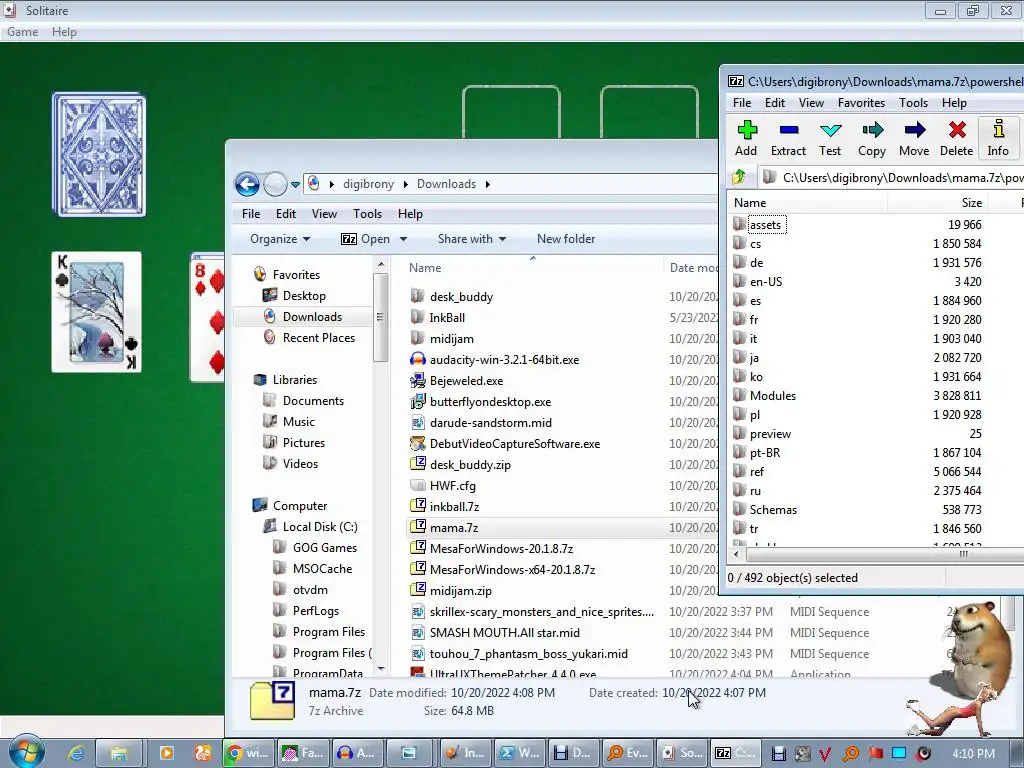The image size is (1024, 768).
Task: Expand the arrow after digibrony in address bar
Action: (x=406, y=184)
